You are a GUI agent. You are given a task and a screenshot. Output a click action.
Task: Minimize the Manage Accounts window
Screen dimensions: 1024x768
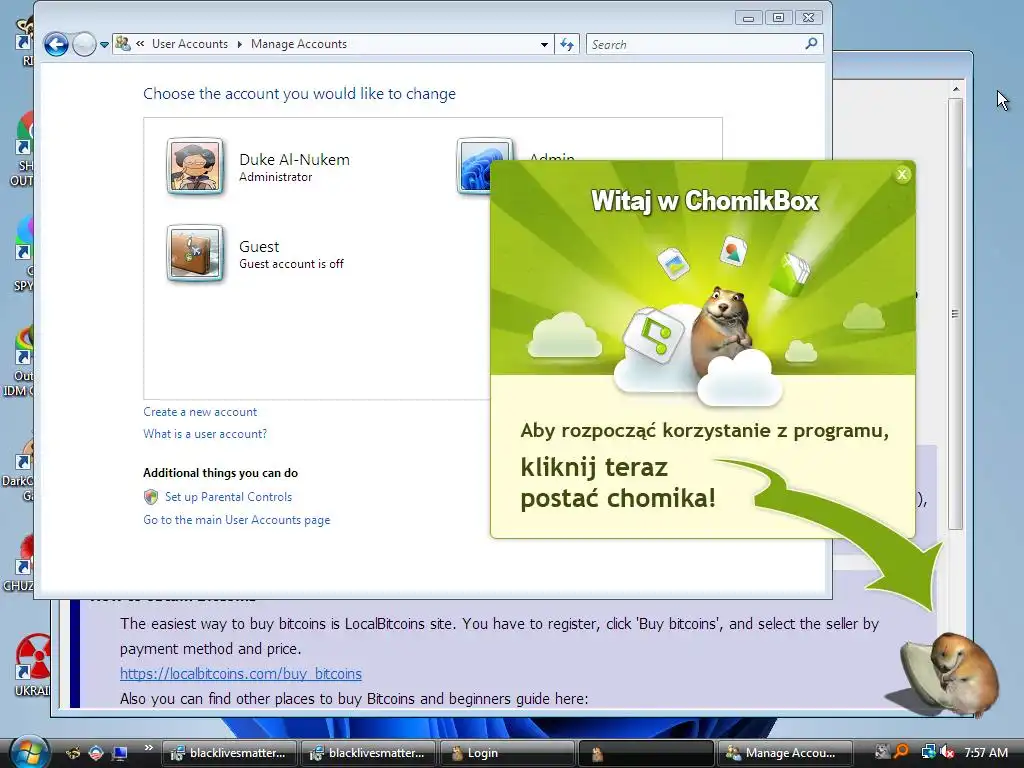click(748, 18)
